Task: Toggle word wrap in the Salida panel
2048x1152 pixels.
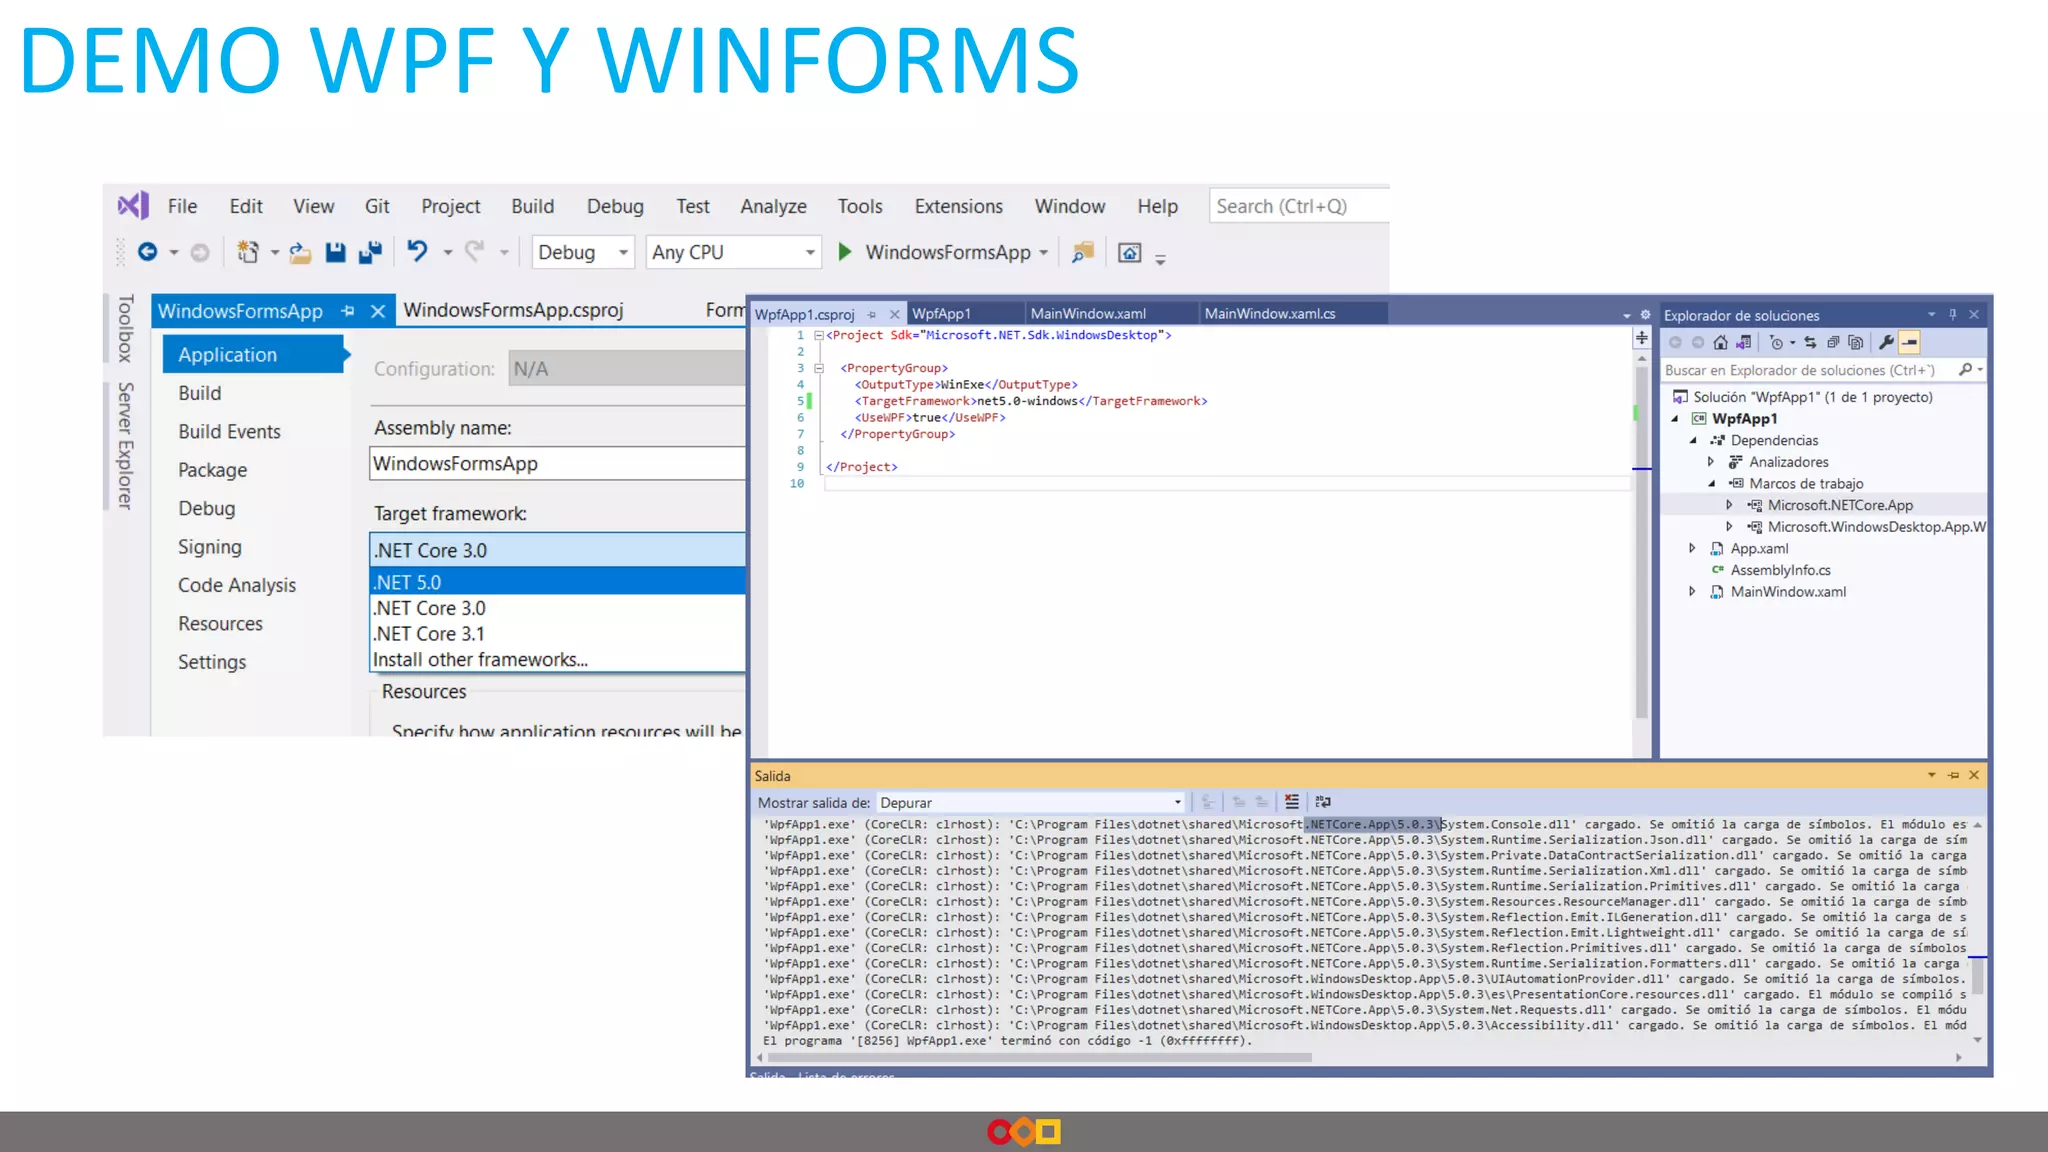Action: coord(1323,802)
